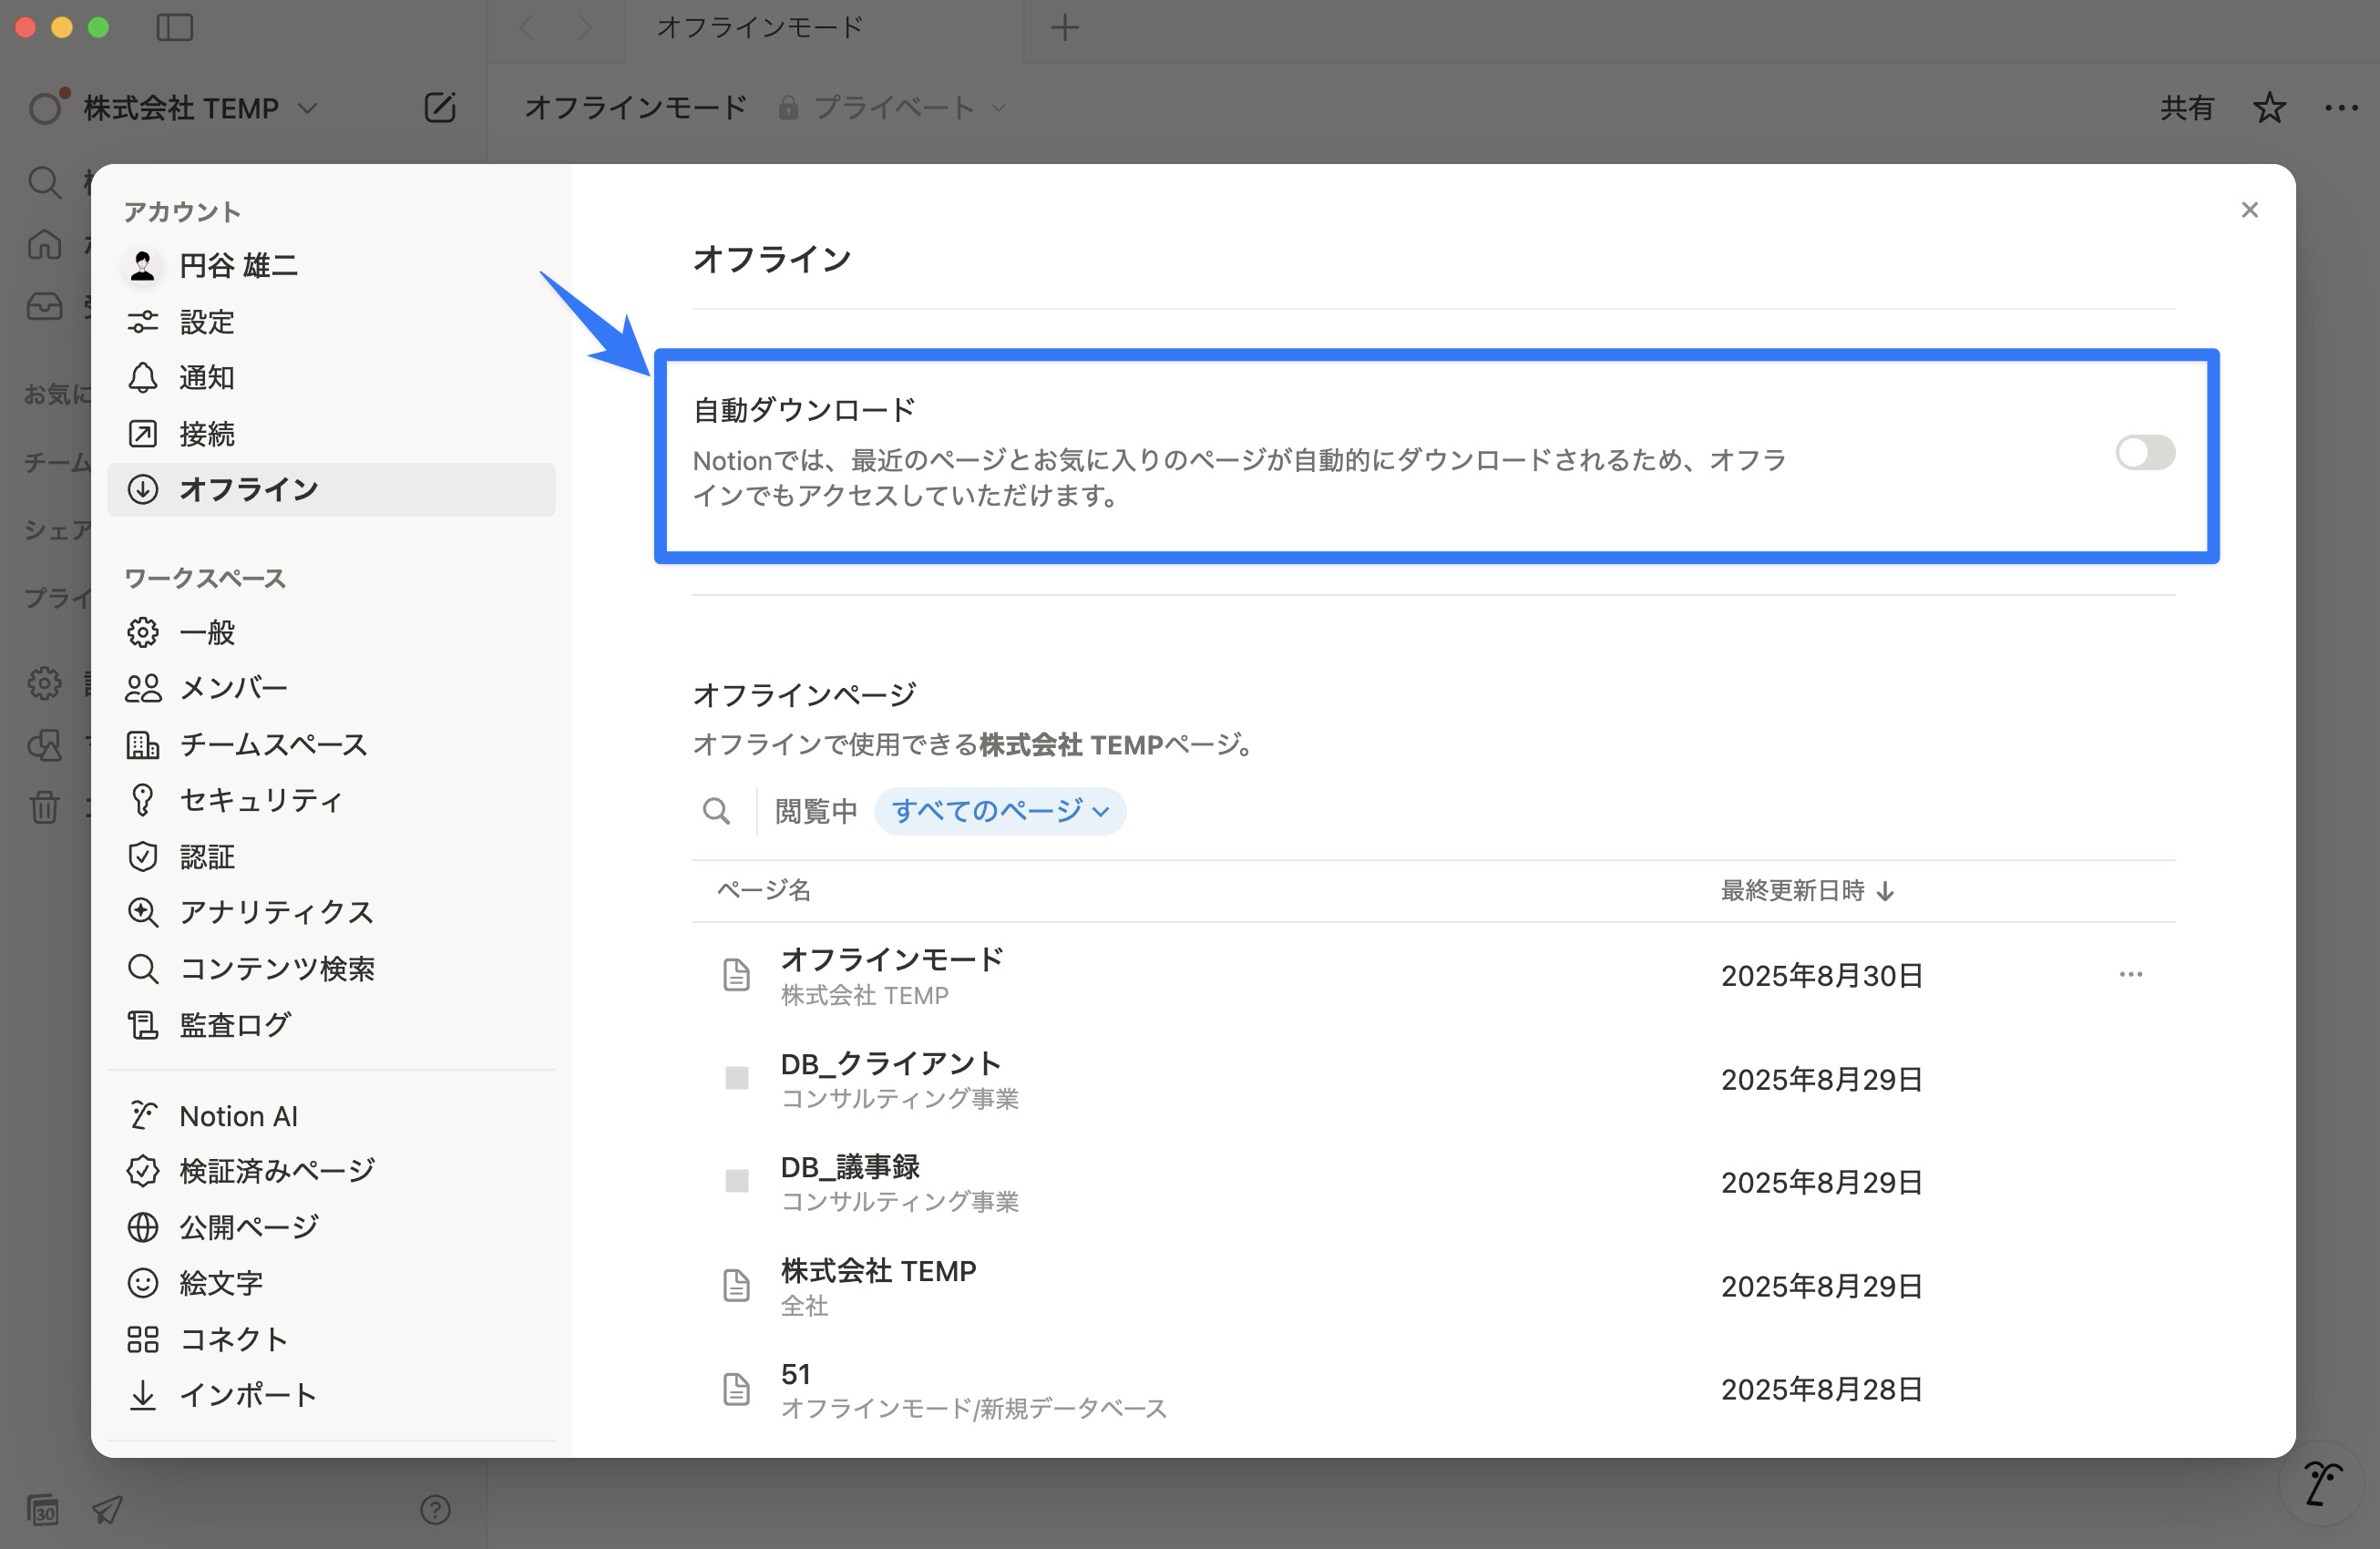Open Notion AI assistant floating button
This screenshot has width=2380, height=1549.
pyautogui.click(x=2321, y=1483)
